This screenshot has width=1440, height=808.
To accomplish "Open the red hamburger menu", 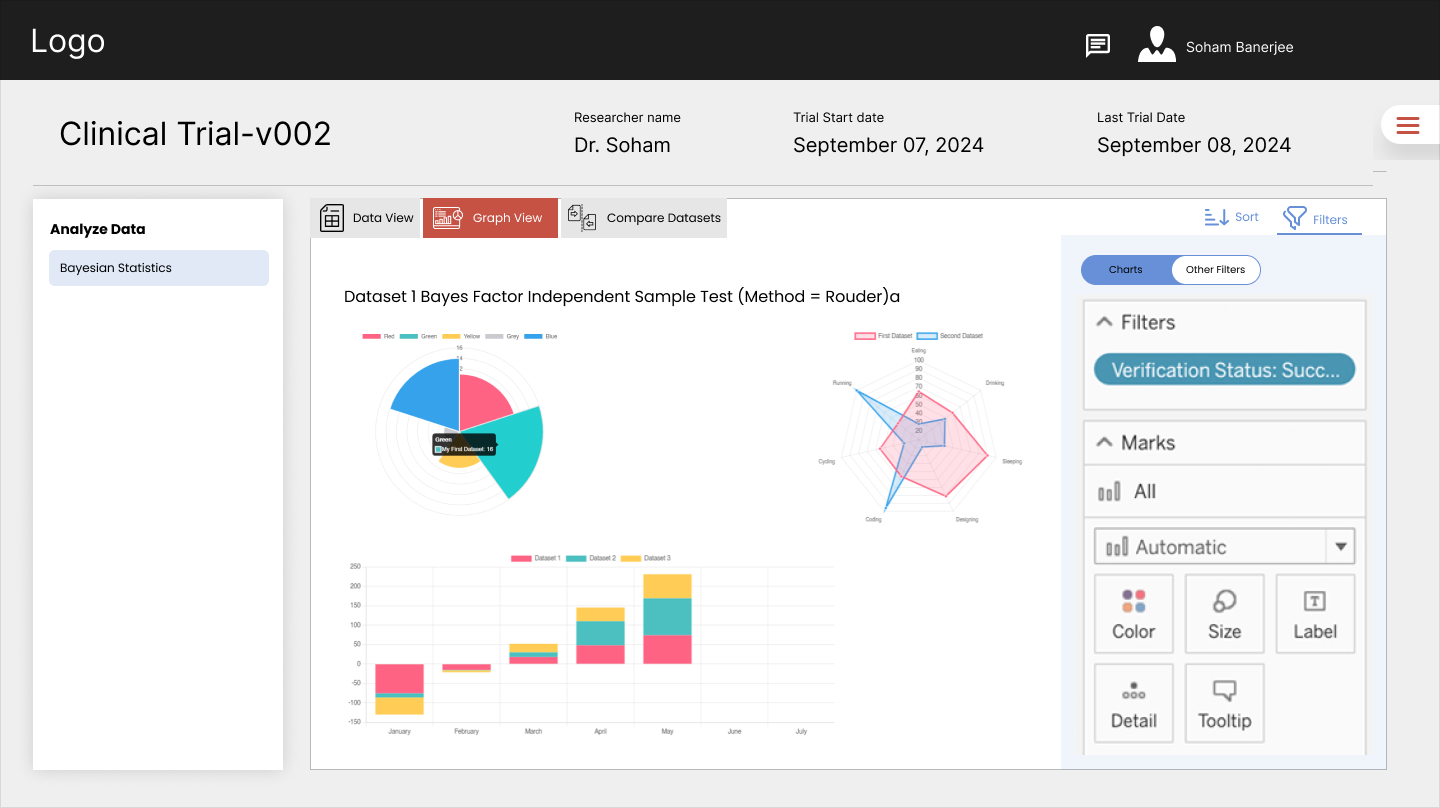I will tap(1408, 125).
